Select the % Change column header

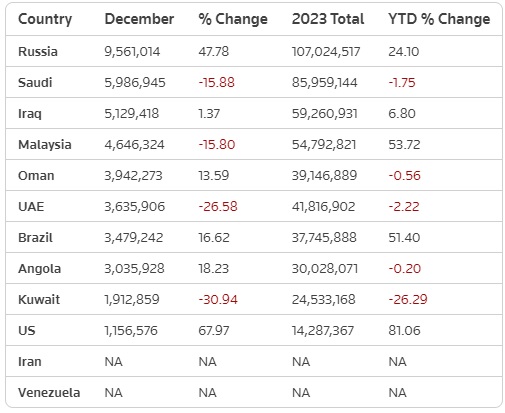point(233,19)
